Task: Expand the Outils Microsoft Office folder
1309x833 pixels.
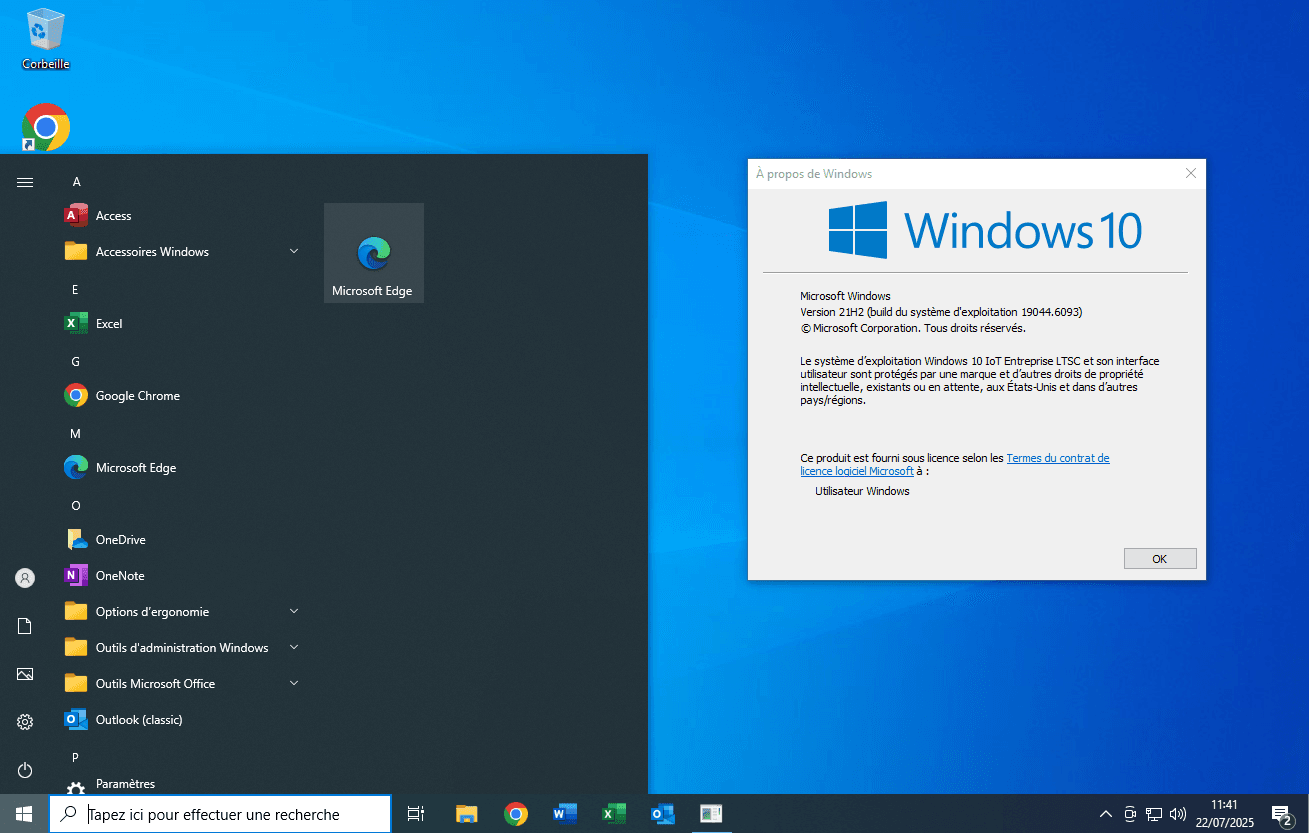Action: point(183,684)
